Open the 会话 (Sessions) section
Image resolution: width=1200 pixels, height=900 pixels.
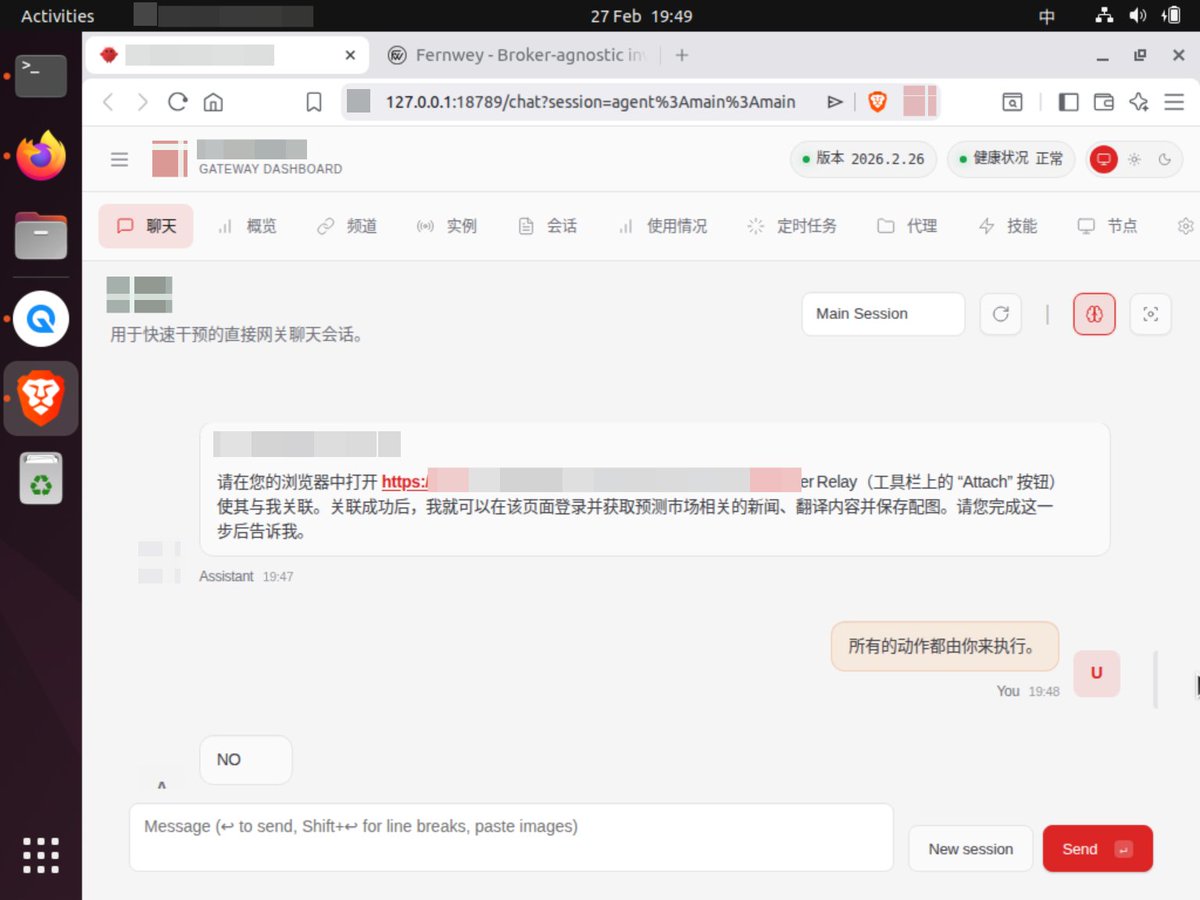[546, 226]
